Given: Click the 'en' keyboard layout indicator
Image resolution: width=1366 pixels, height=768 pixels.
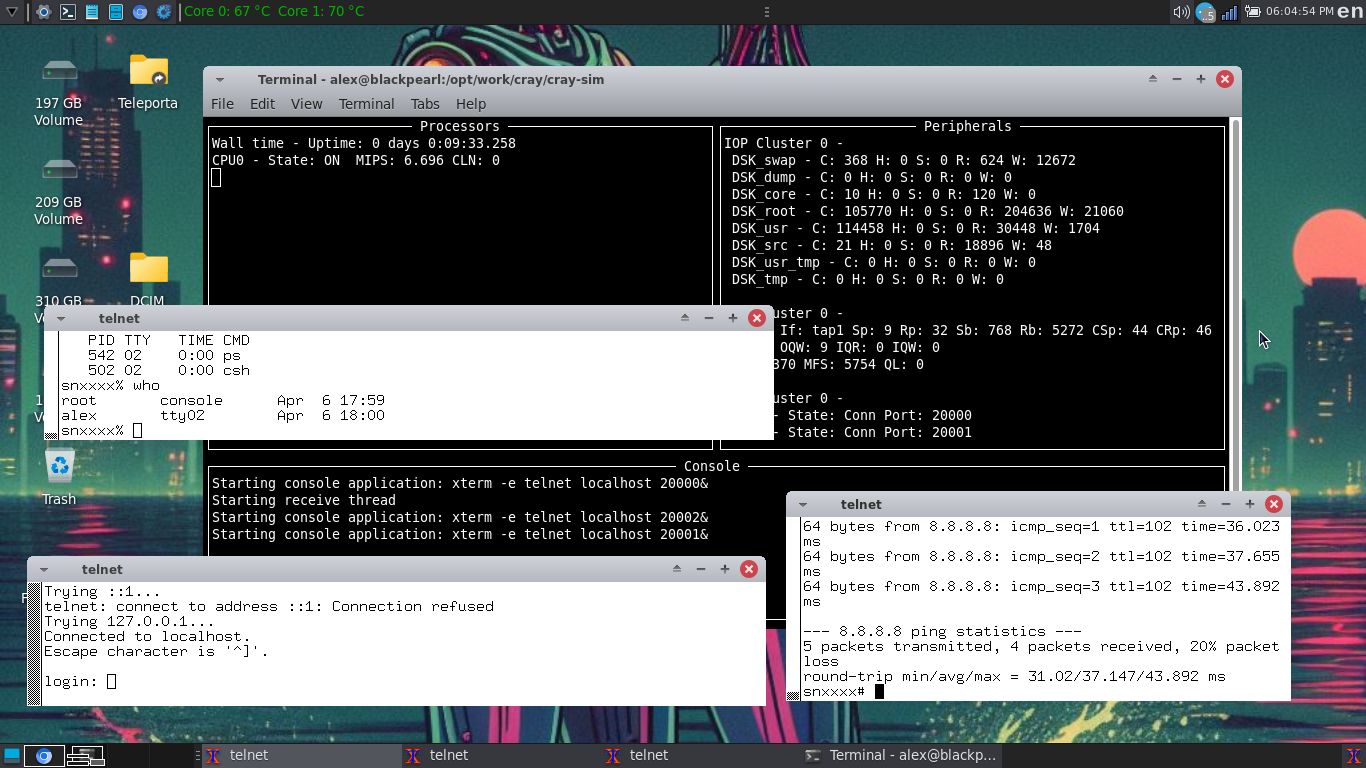Looking at the screenshot, I should coord(1352,12).
